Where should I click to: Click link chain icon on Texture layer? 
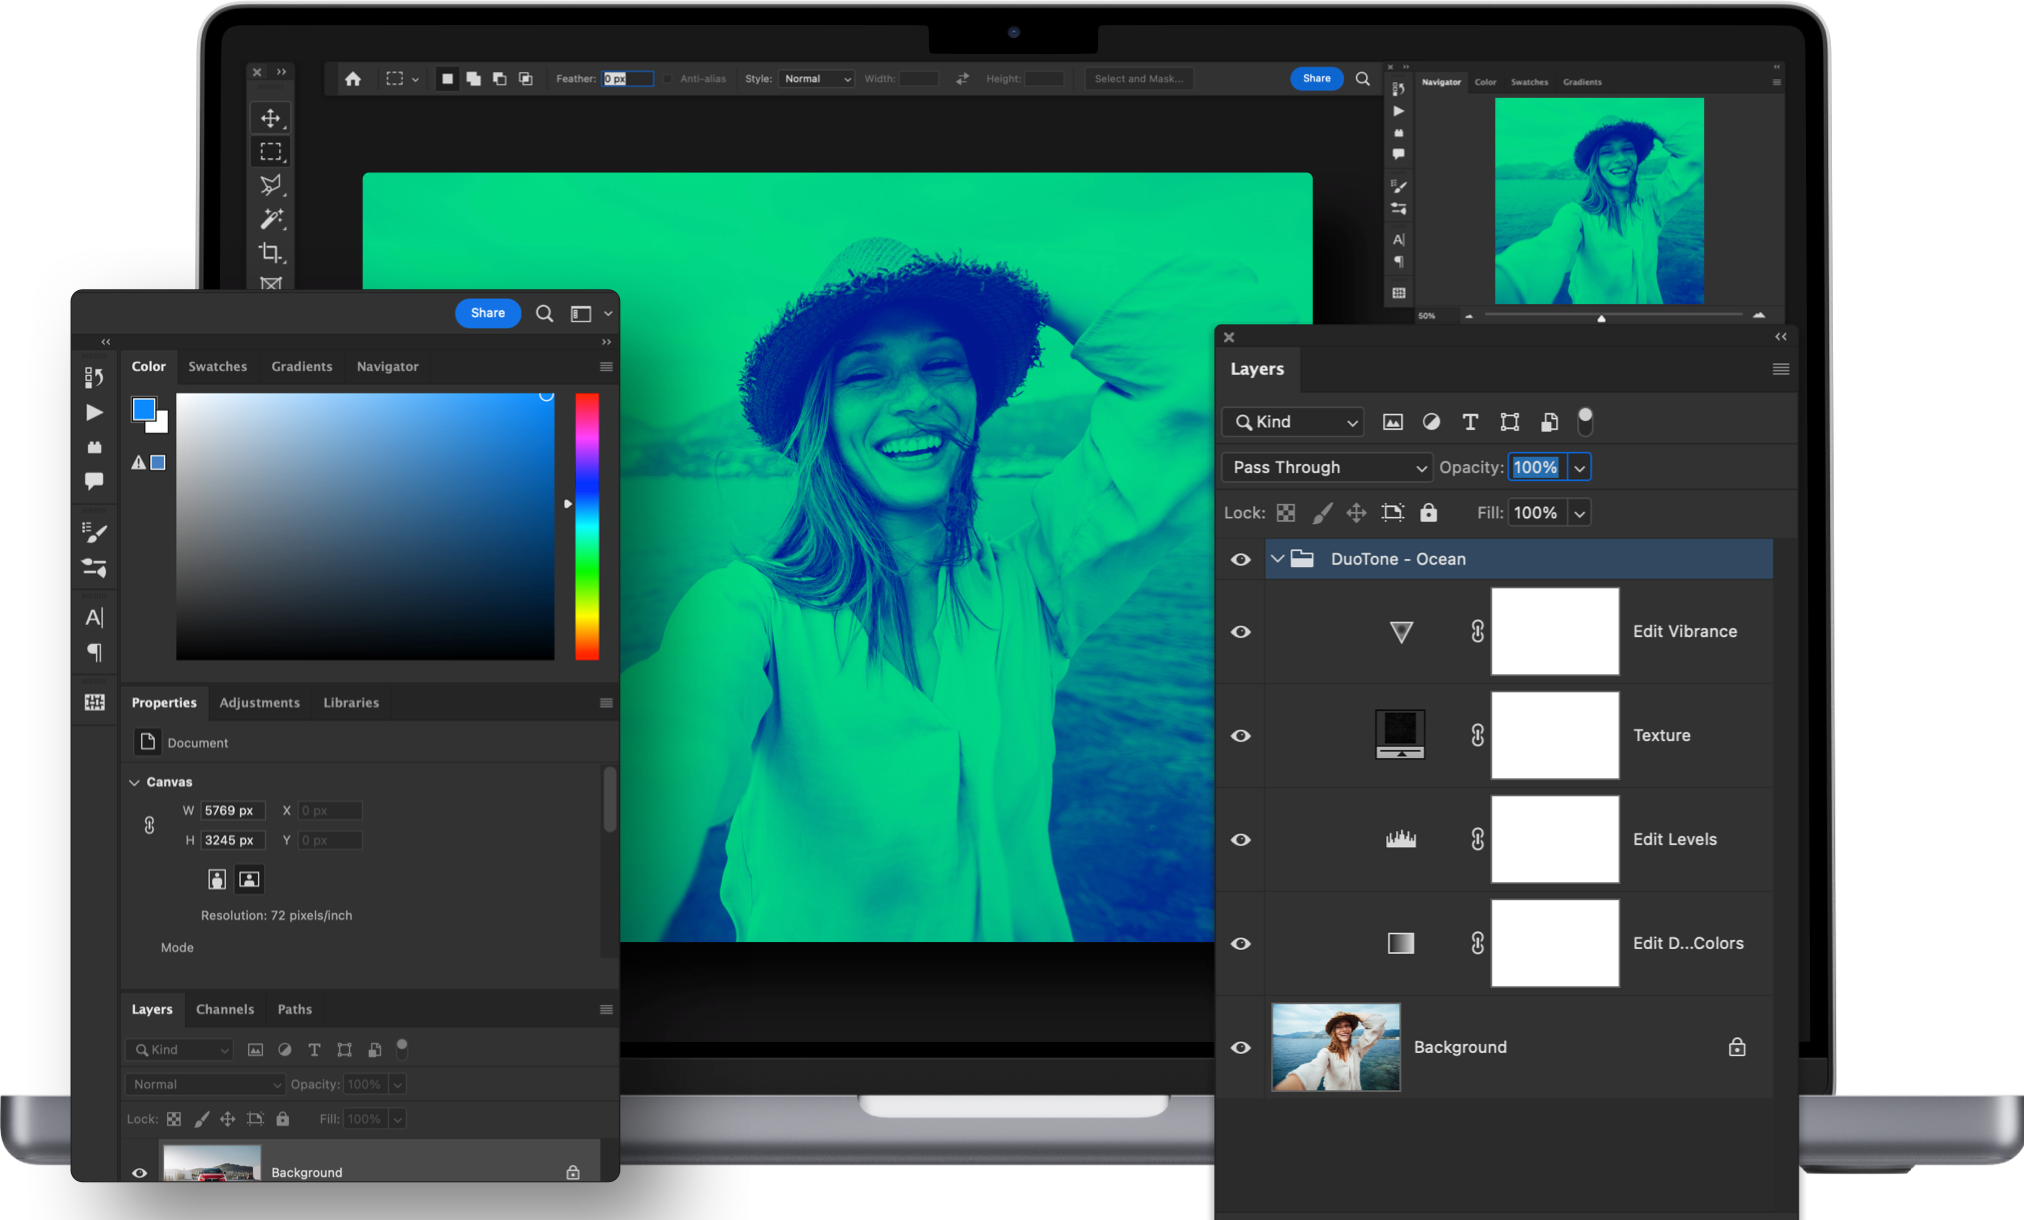click(1477, 735)
